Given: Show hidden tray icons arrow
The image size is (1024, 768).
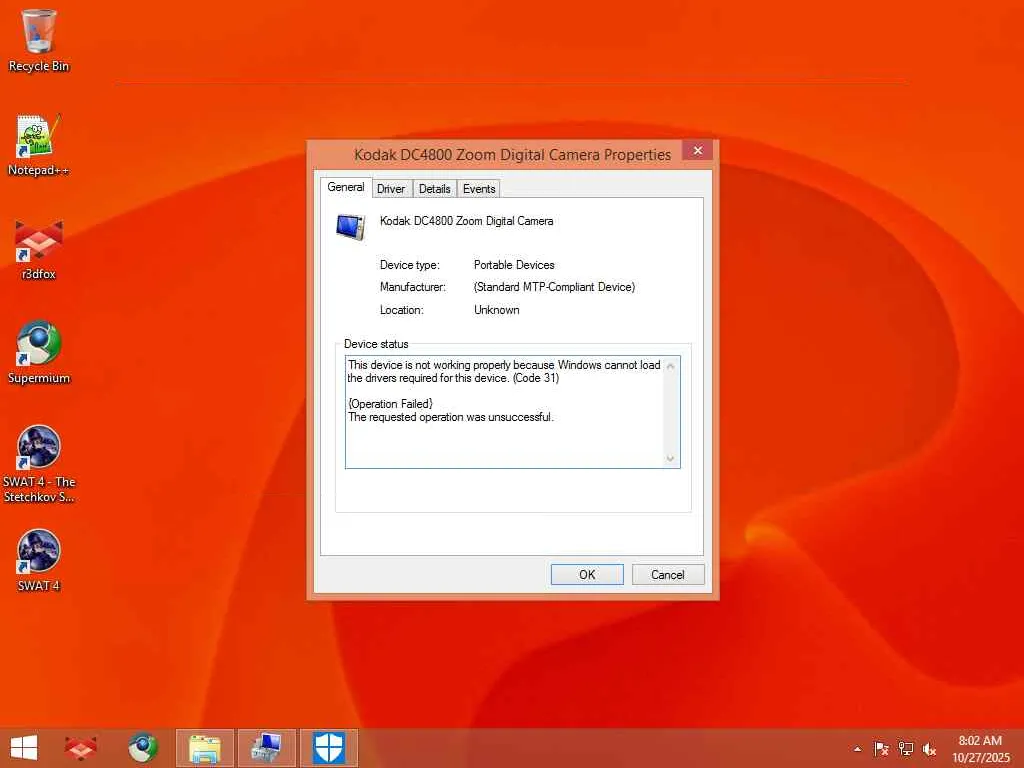Looking at the screenshot, I should coord(857,749).
